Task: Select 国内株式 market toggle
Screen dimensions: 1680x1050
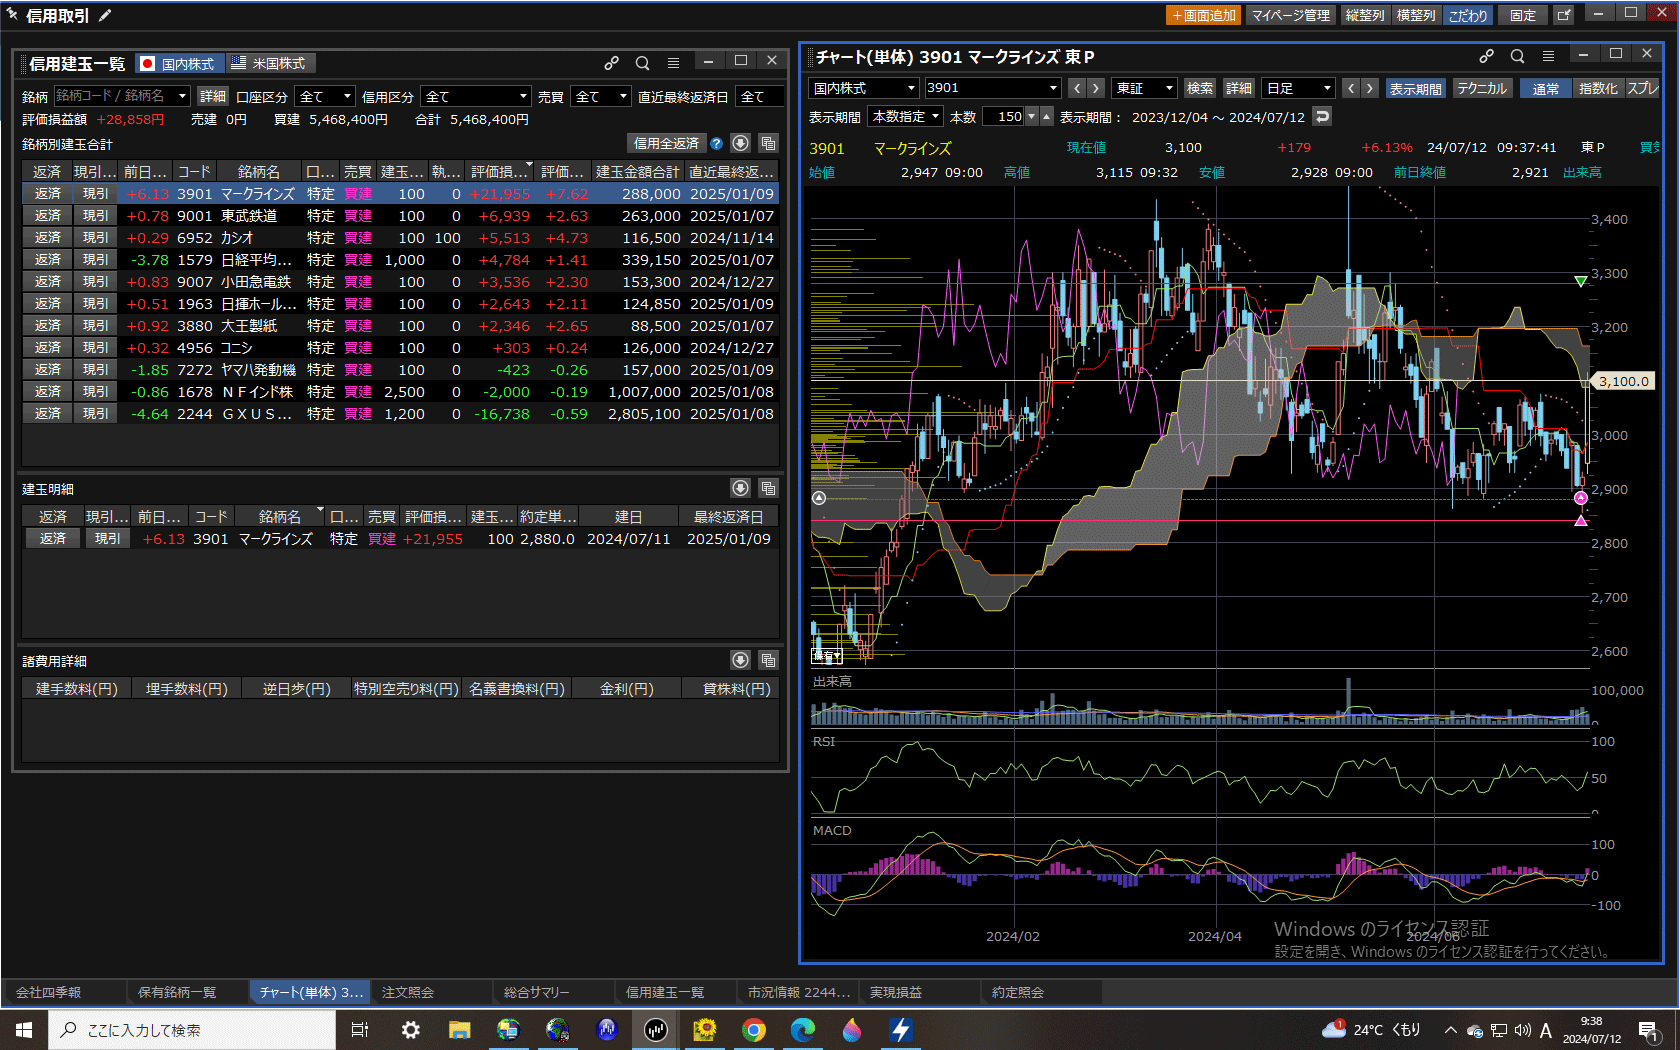Action: click(x=178, y=63)
